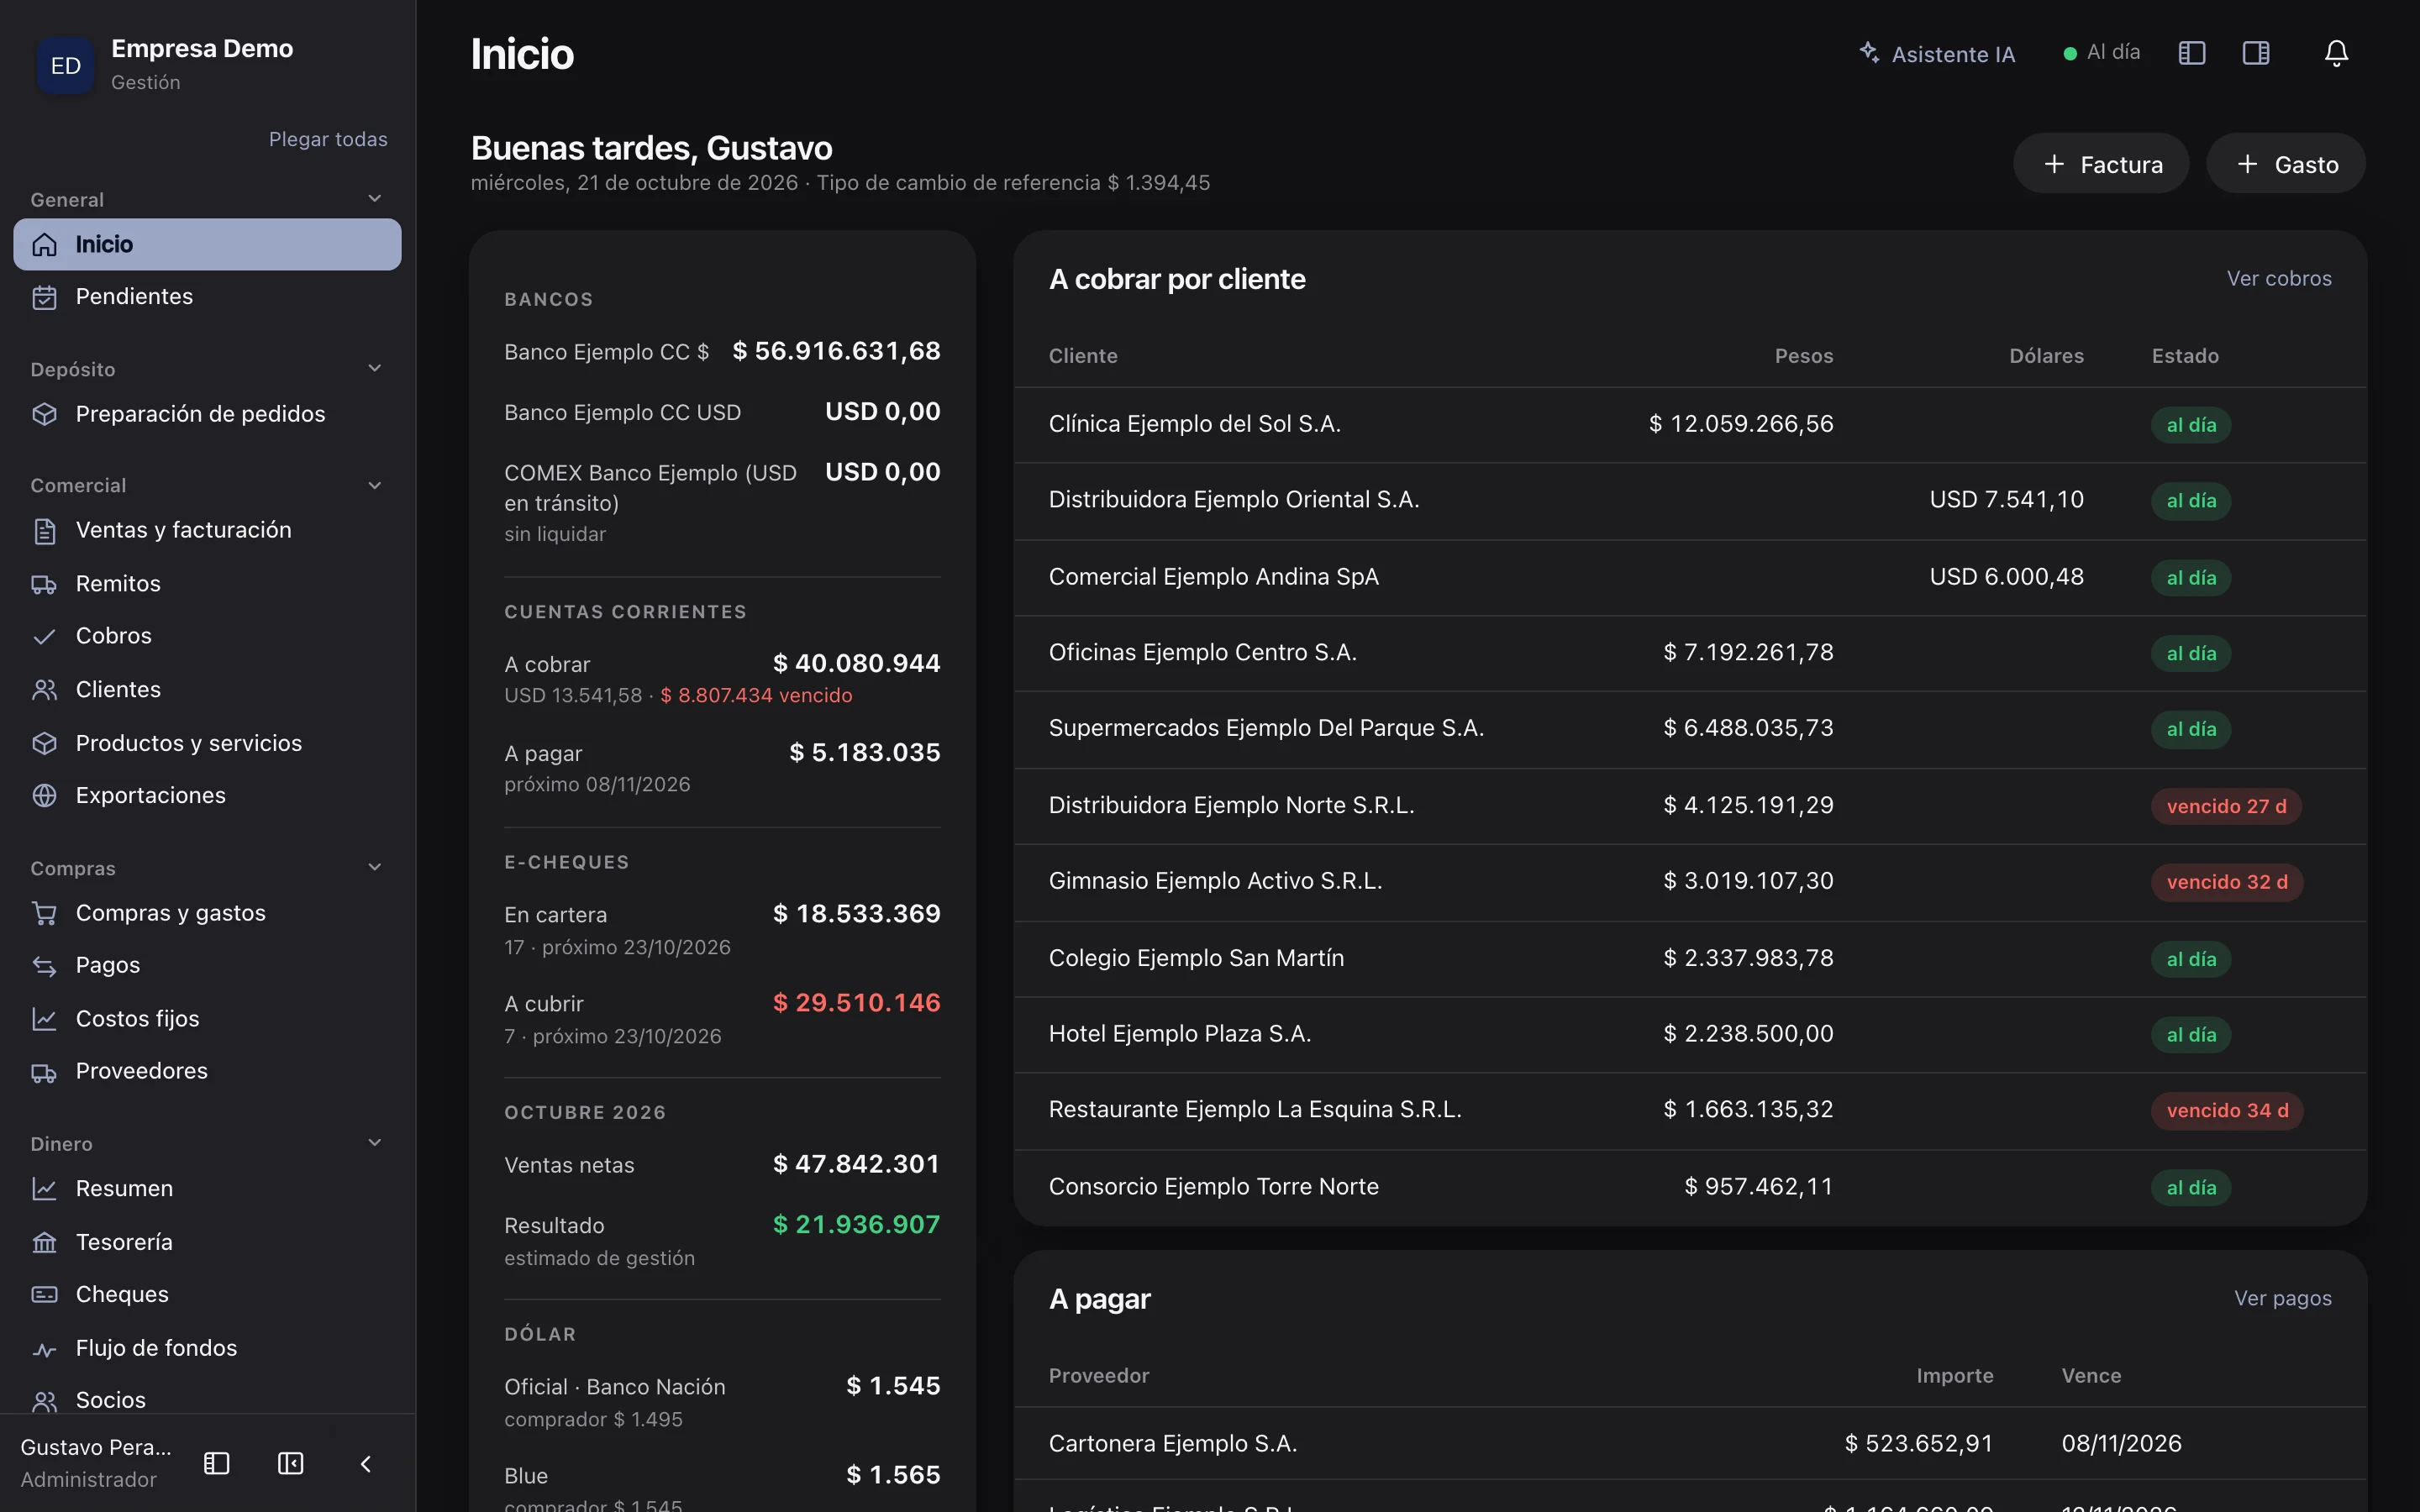The height and width of the screenshot is (1512, 2420).
Task: Collapse the General section chevron
Action: point(375,199)
